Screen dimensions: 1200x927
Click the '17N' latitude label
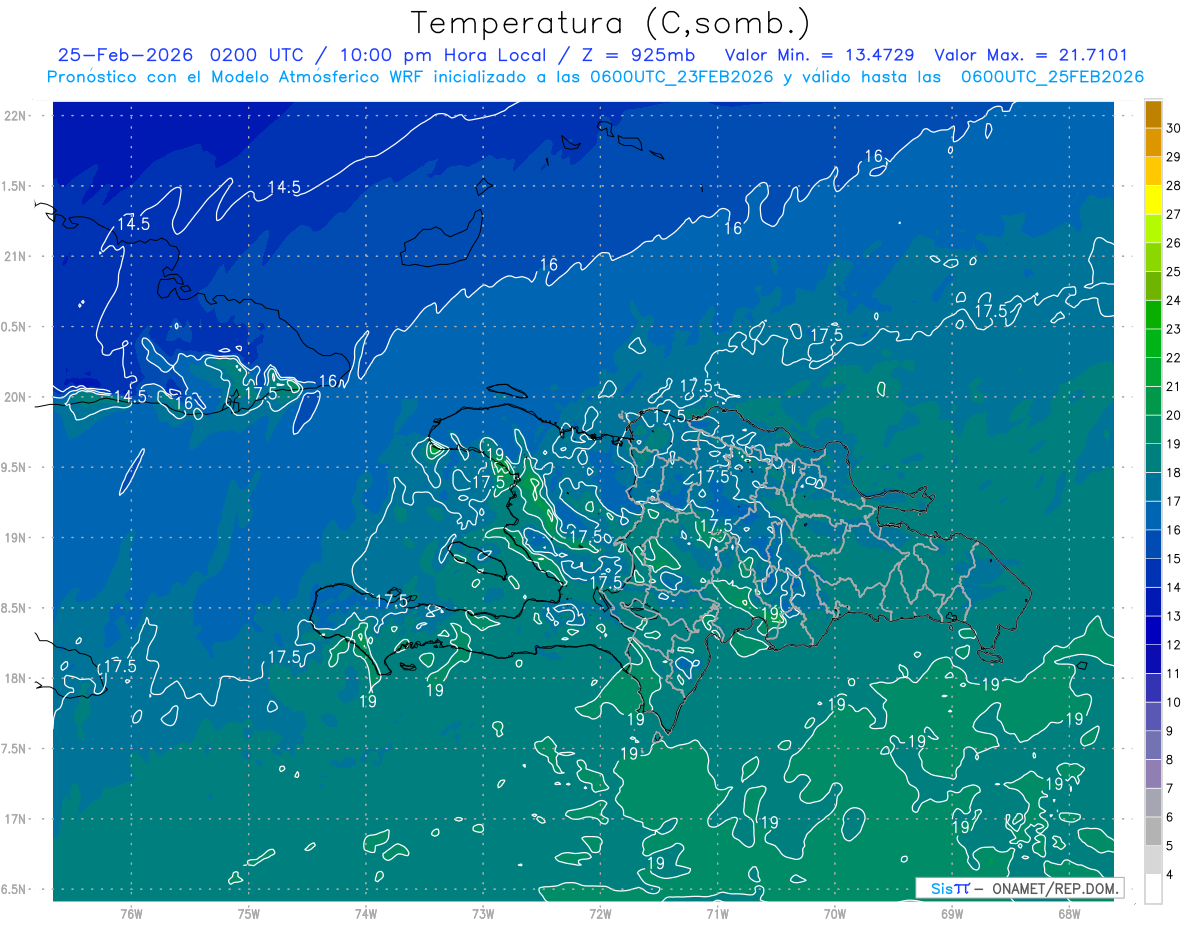click(14, 819)
